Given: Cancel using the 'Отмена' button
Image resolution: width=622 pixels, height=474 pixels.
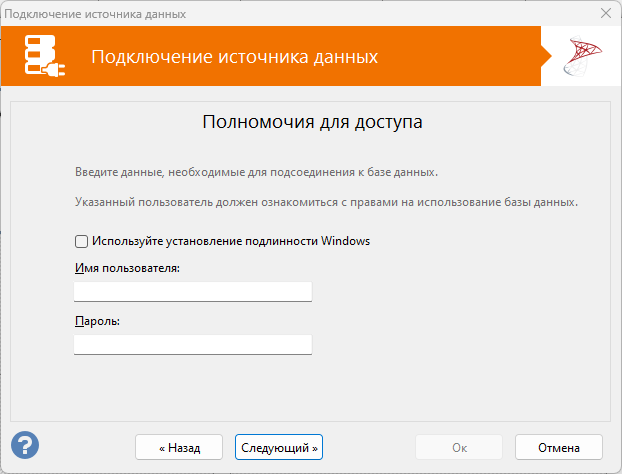Looking at the screenshot, I should click(x=559, y=446).
